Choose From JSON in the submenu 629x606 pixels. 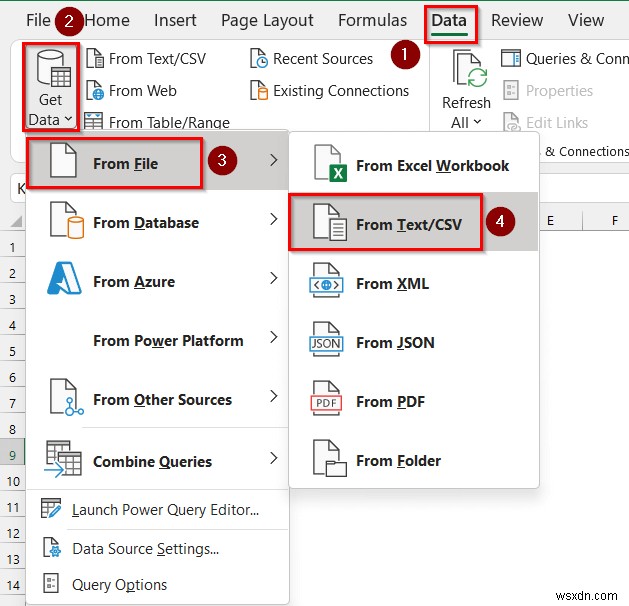point(414,341)
